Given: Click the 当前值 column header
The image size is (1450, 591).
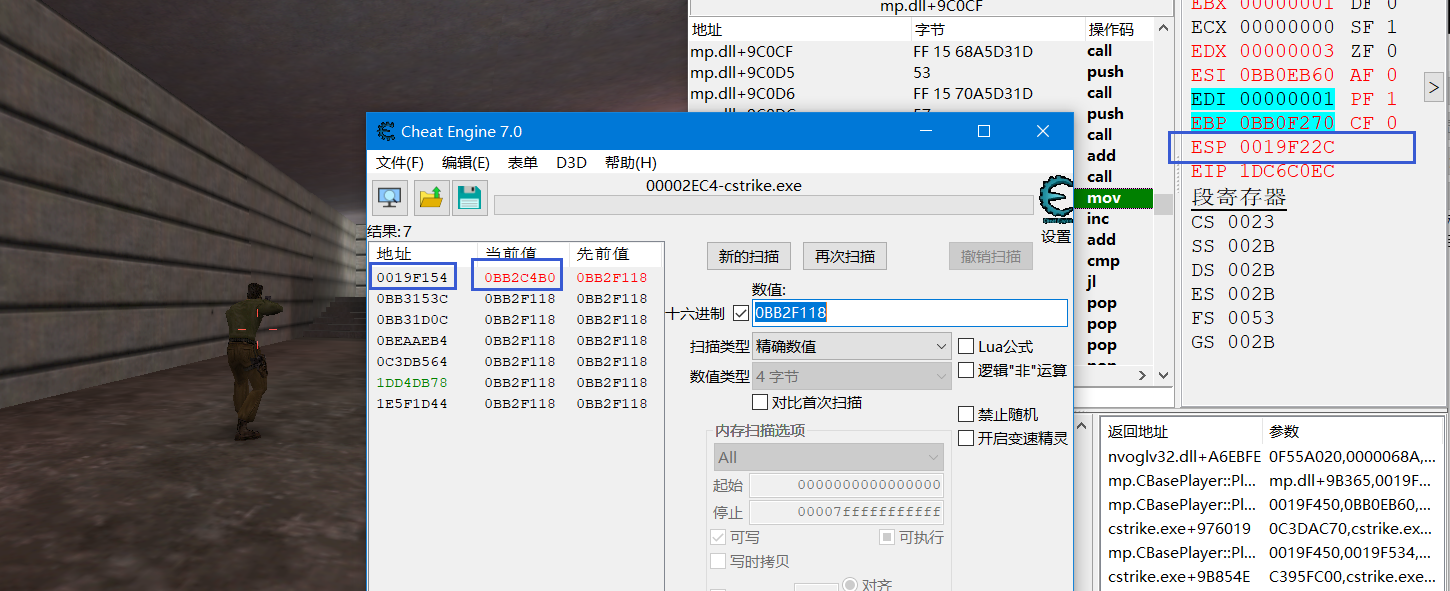Looking at the screenshot, I should 523,253.
